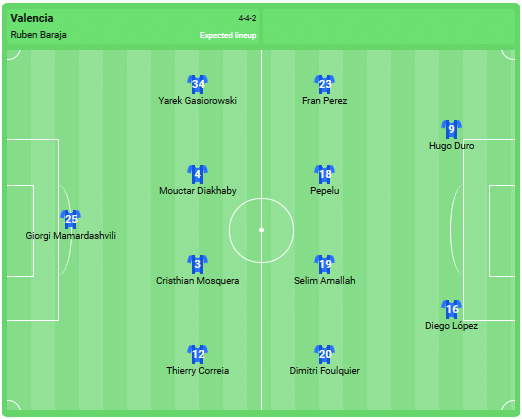Open the Pepelu player name
Image resolution: width=522 pixels, height=419 pixels.
click(x=325, y=191)
